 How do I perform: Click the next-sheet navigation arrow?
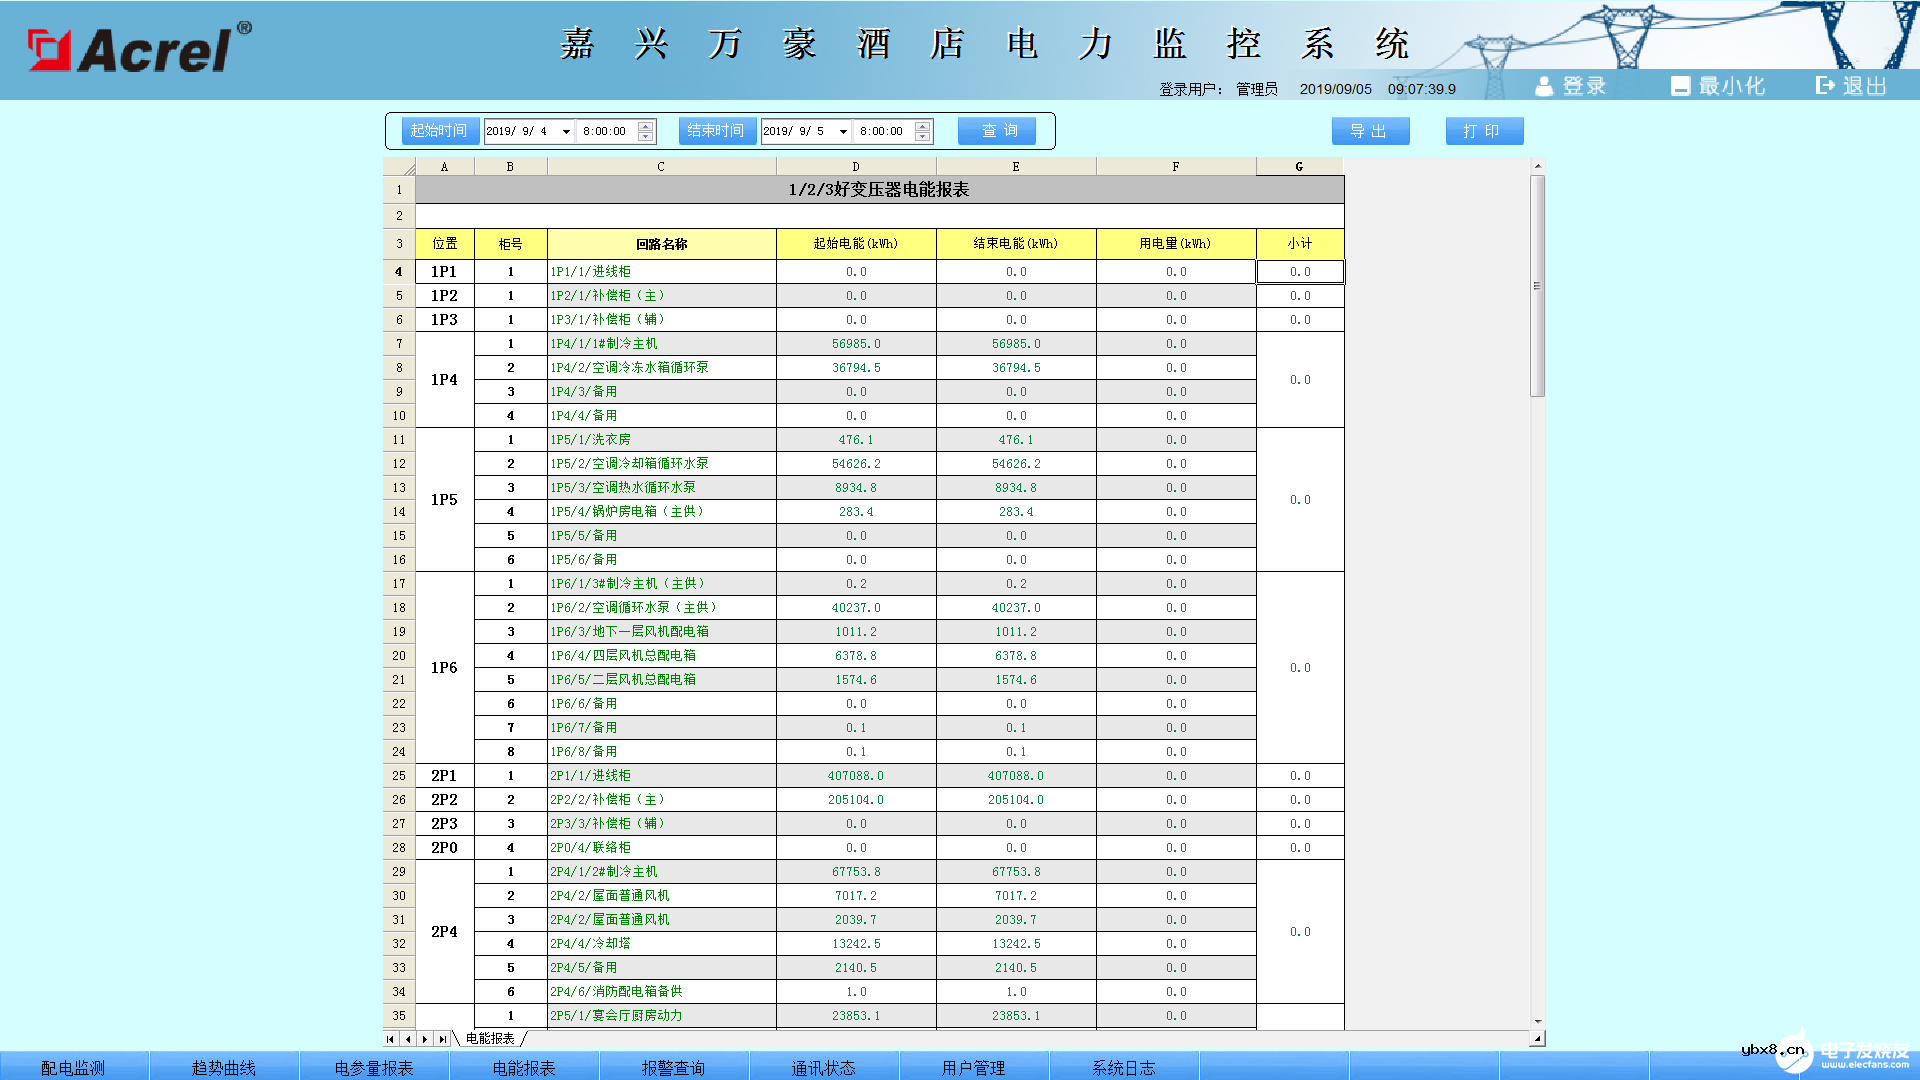pos(424,1039)
